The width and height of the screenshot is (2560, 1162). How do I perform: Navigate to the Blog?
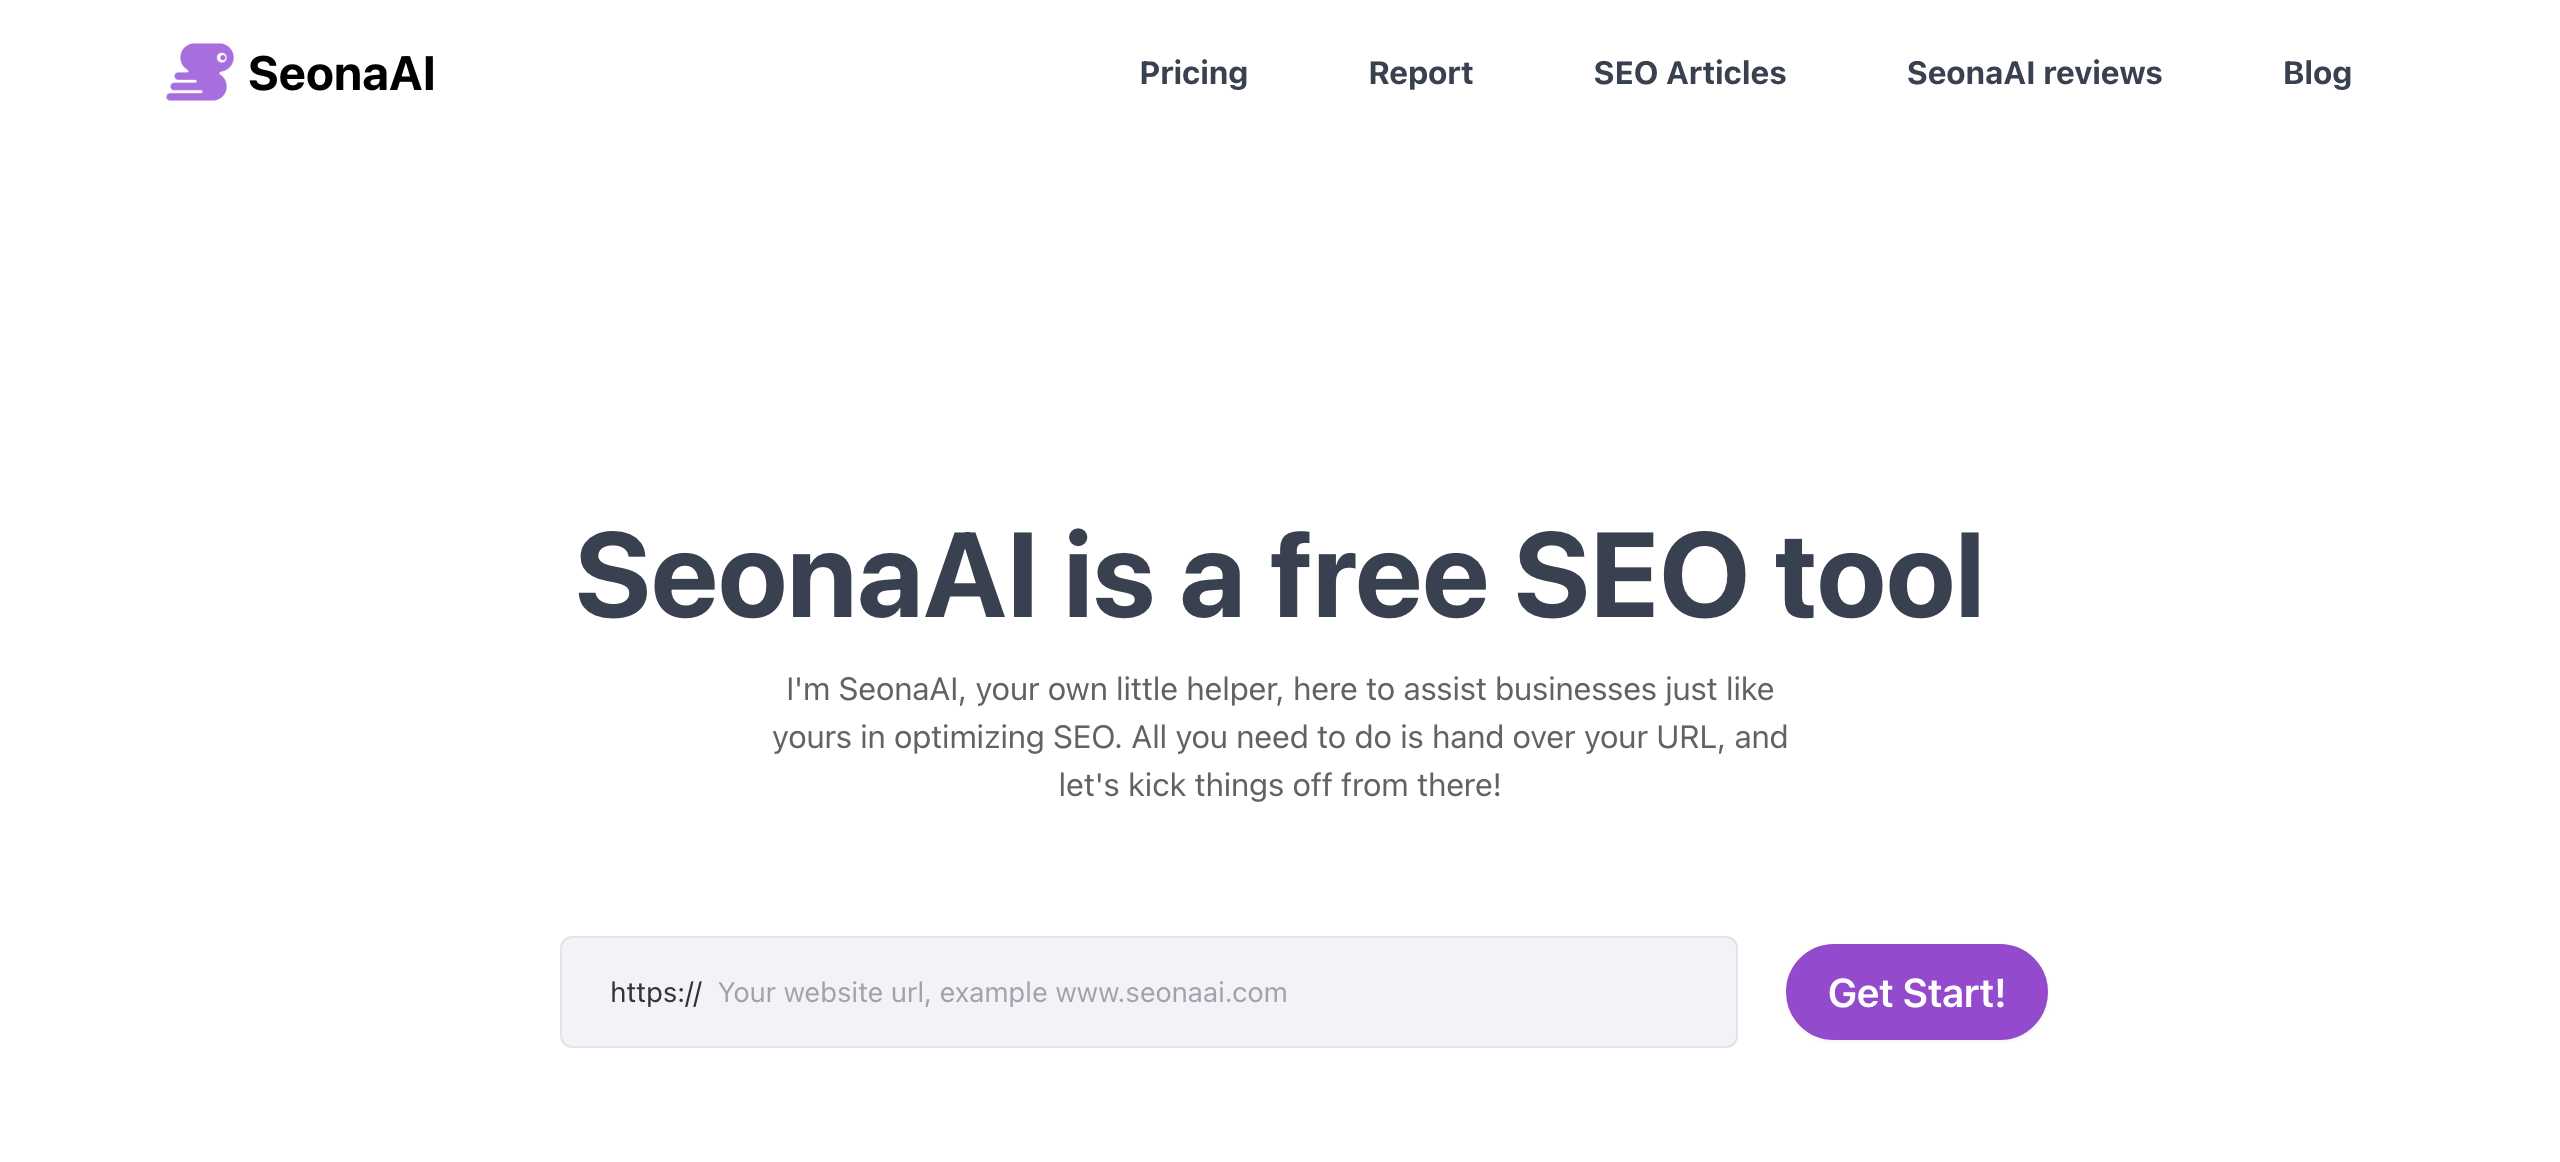[2317, 73]
